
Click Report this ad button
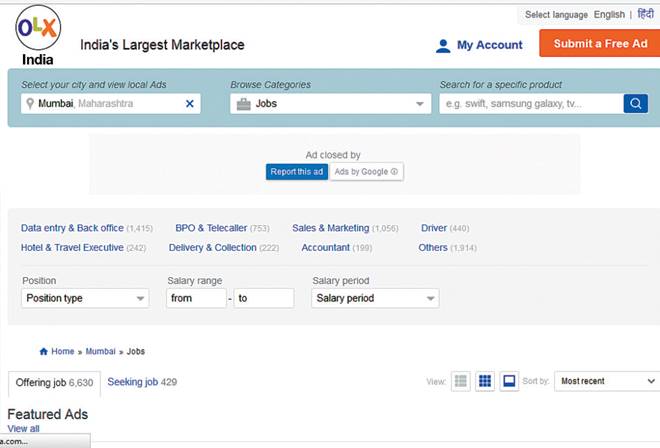297,172
